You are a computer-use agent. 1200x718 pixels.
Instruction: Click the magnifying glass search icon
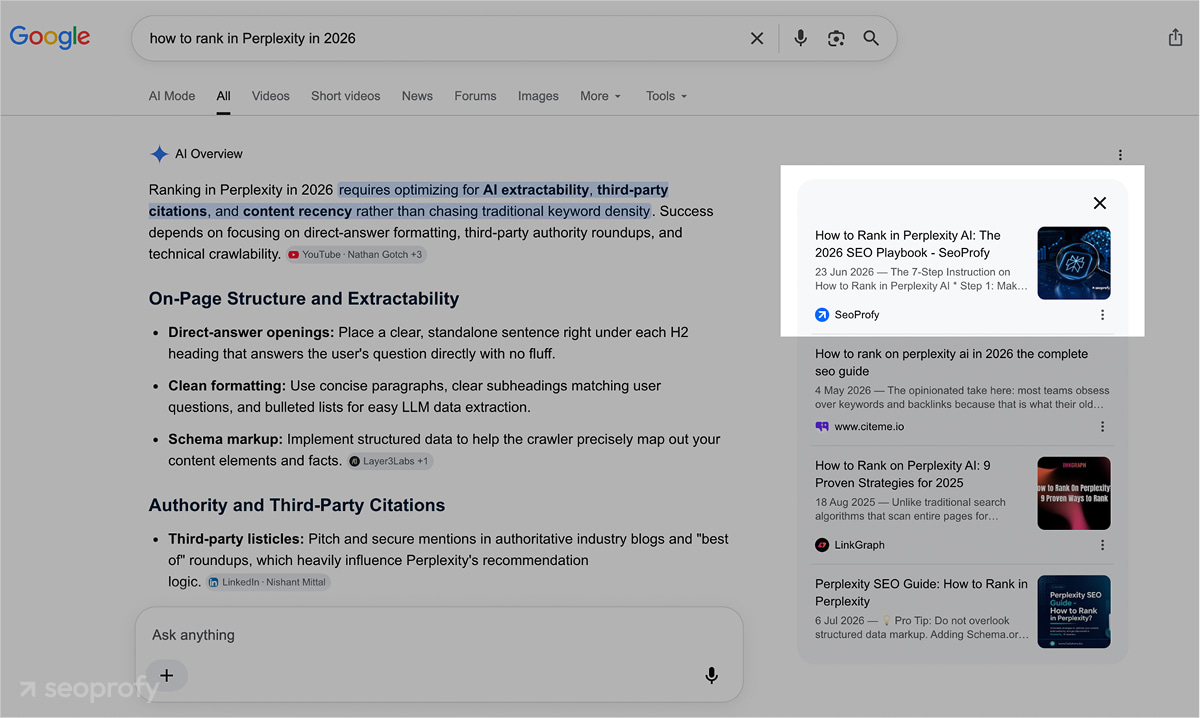click(871, 38)
